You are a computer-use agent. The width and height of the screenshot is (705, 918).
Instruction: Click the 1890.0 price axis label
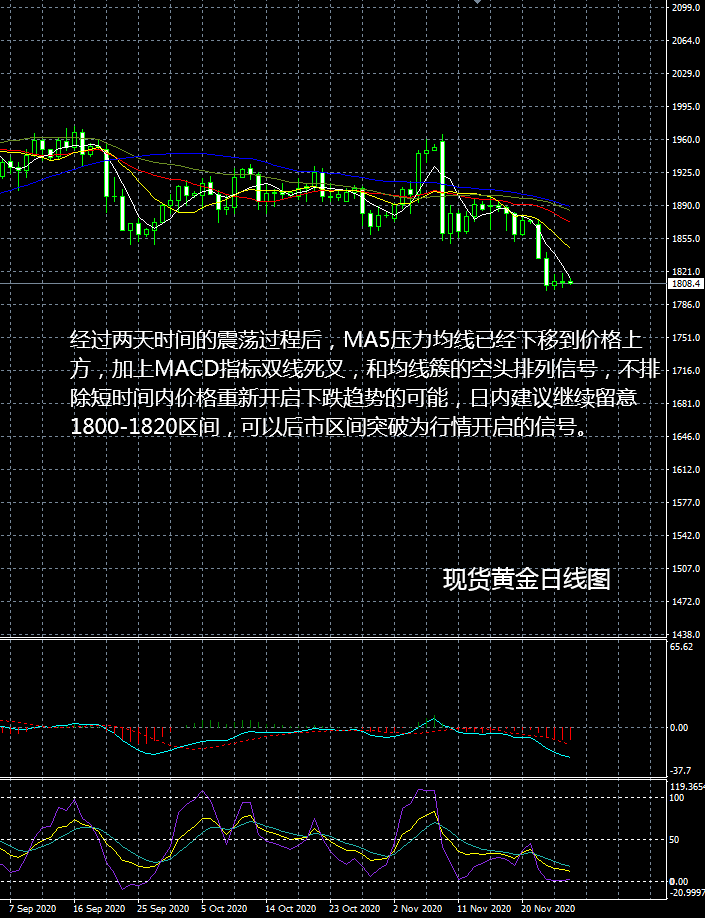point(686,205)
